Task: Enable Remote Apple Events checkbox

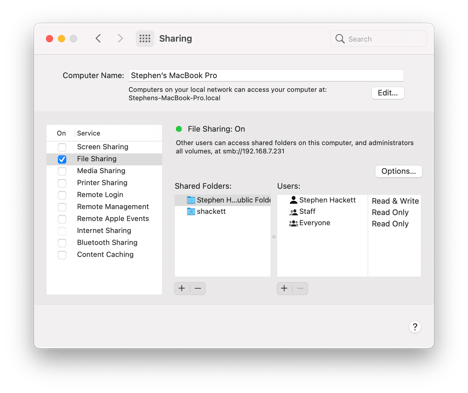Action: click(62, 219)
